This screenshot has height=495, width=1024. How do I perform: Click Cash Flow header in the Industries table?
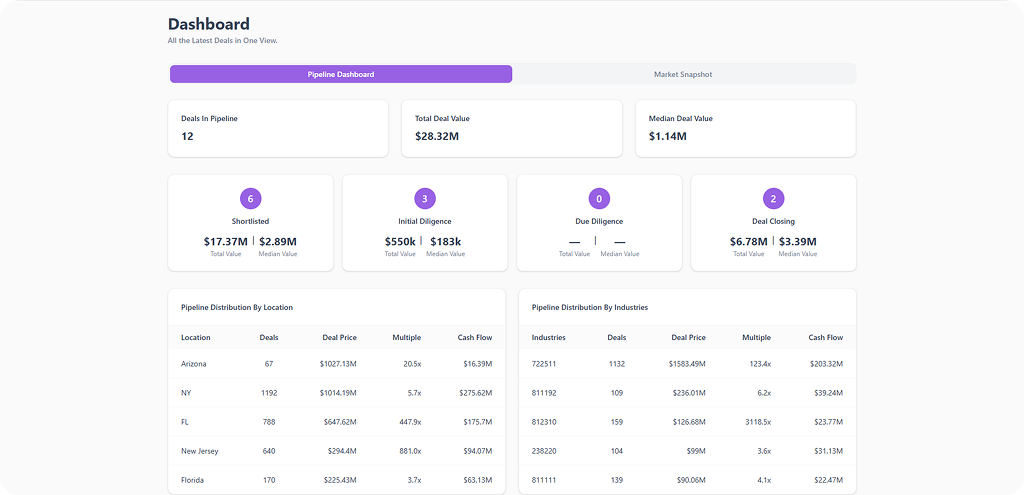point(825,338)
